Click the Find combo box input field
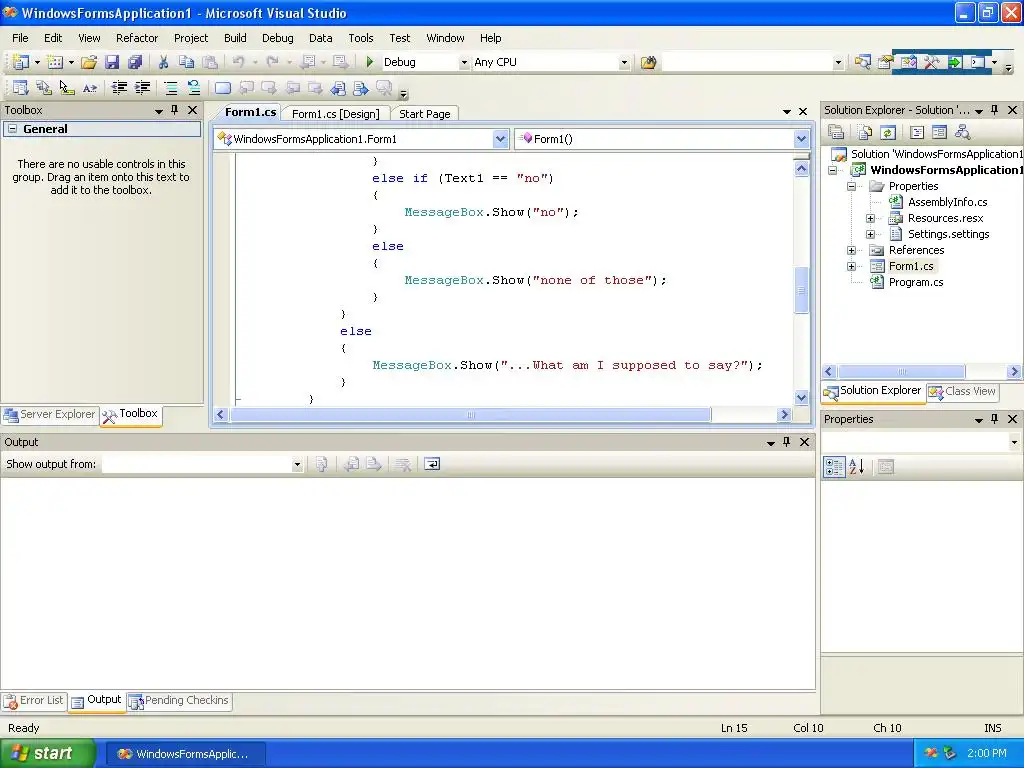This screenshot has height=768, width=1024. pos(748,63)
